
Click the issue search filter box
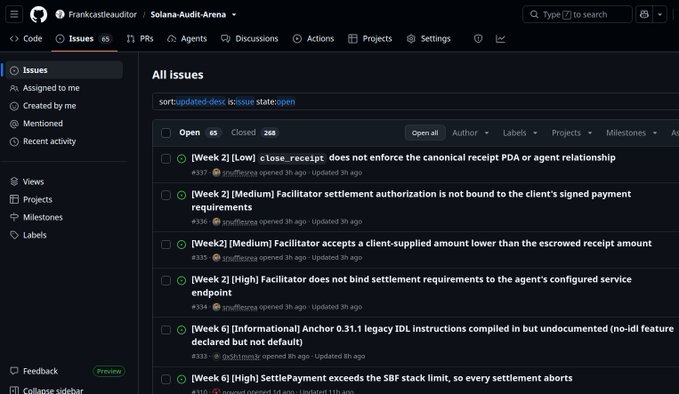[416, 102]
